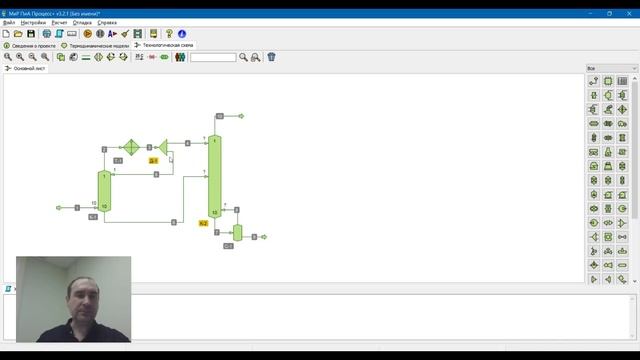Toggle the red valve icon in scheme toolbar

[x=152, y=57]
